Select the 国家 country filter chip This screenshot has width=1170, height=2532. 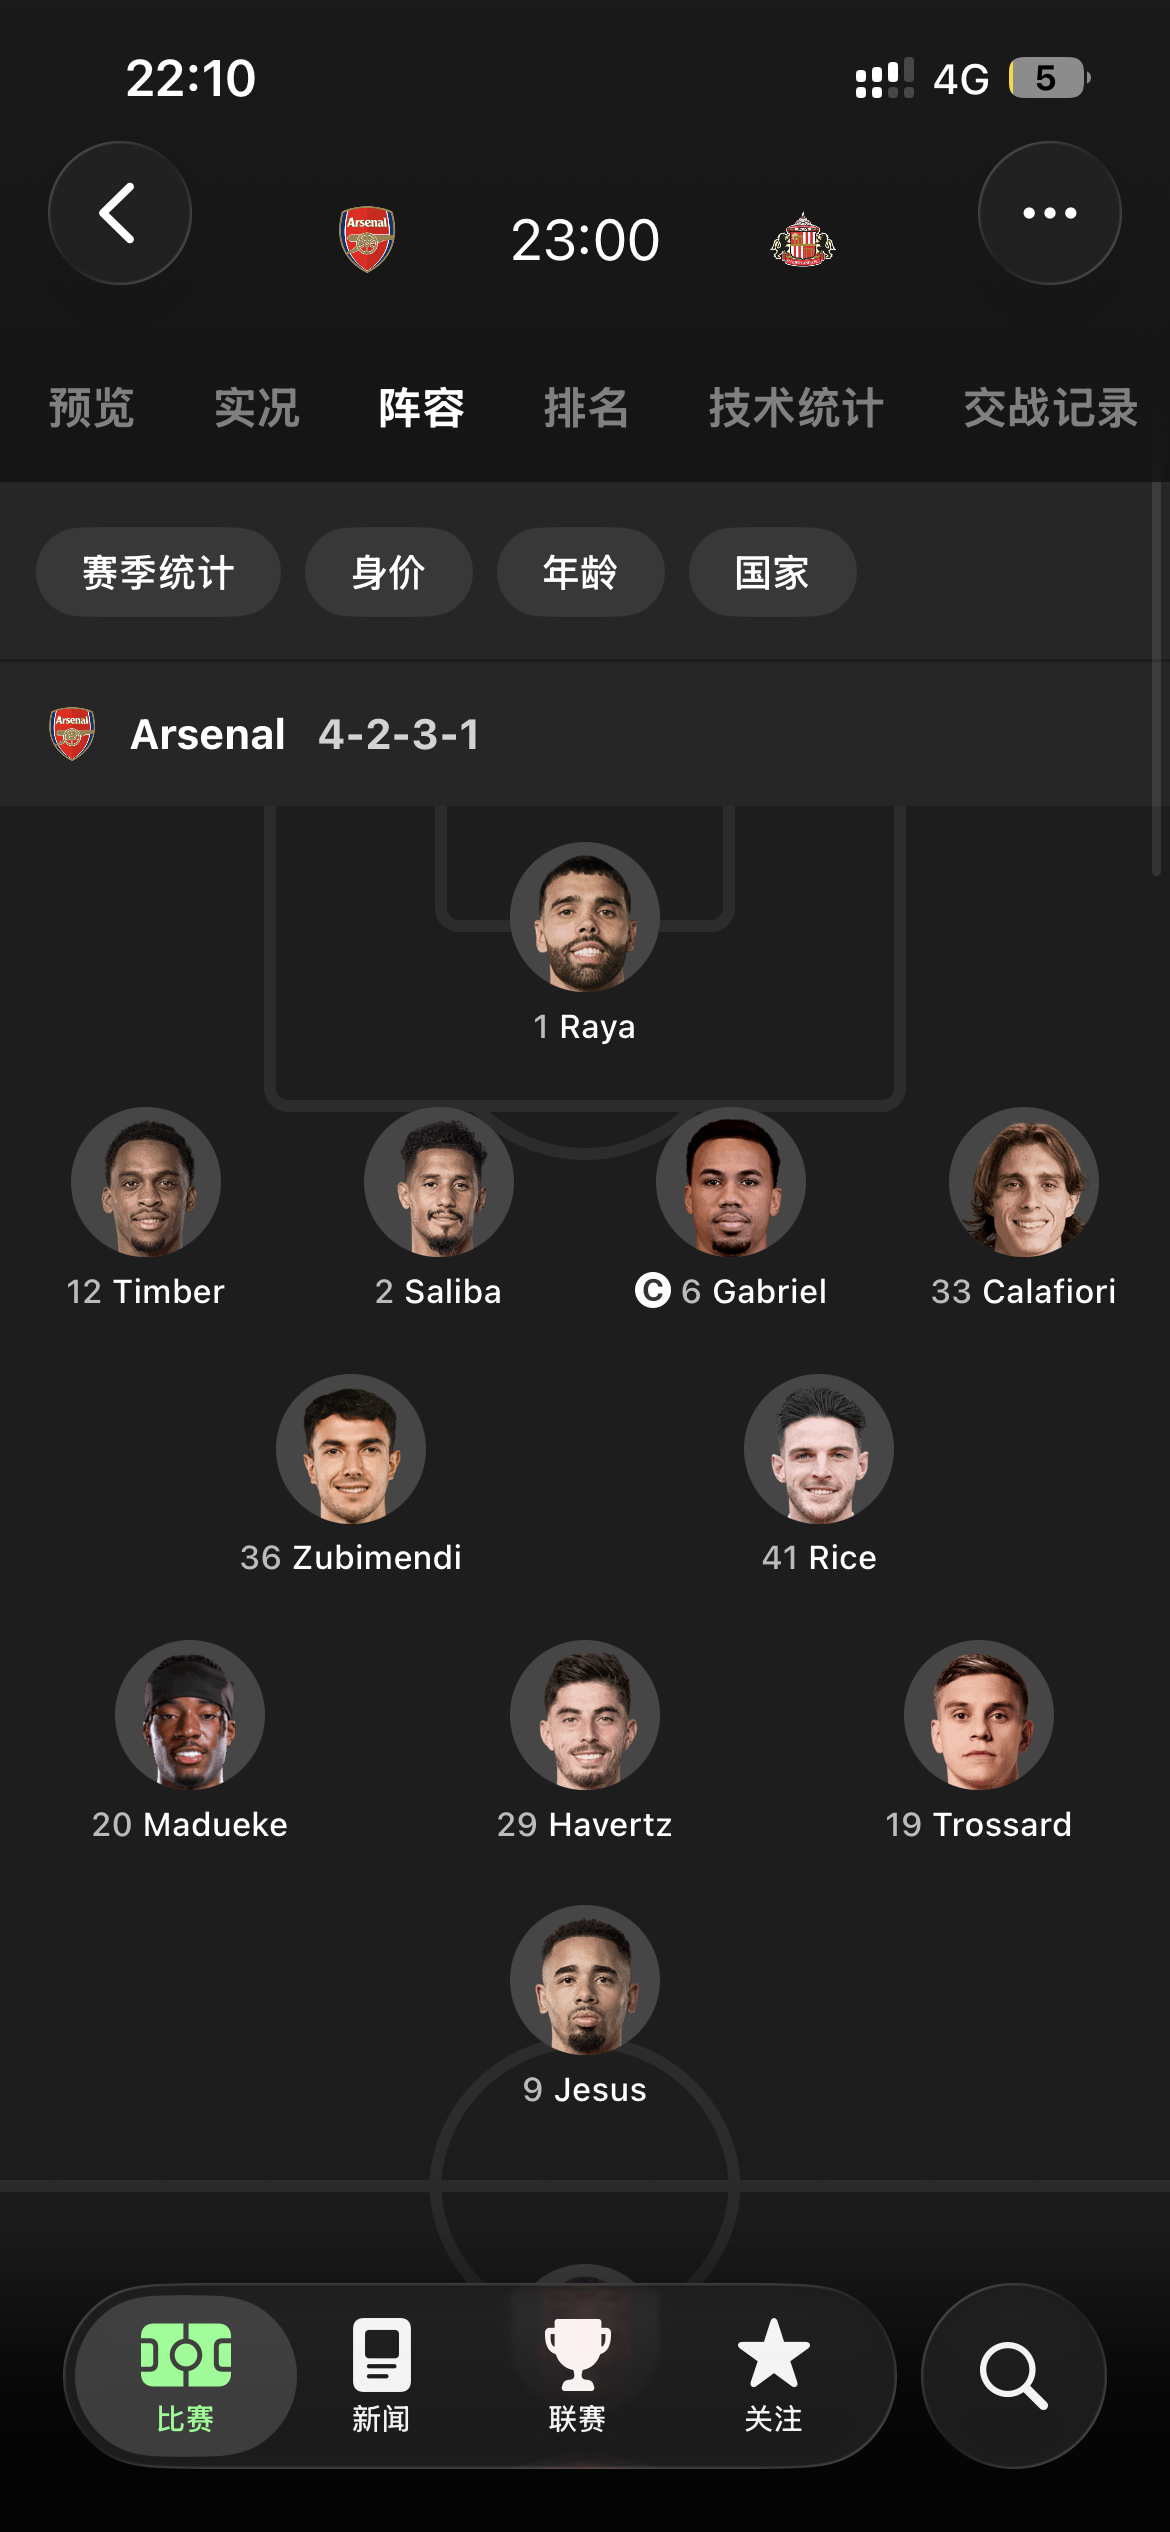(x=772, y=572)
